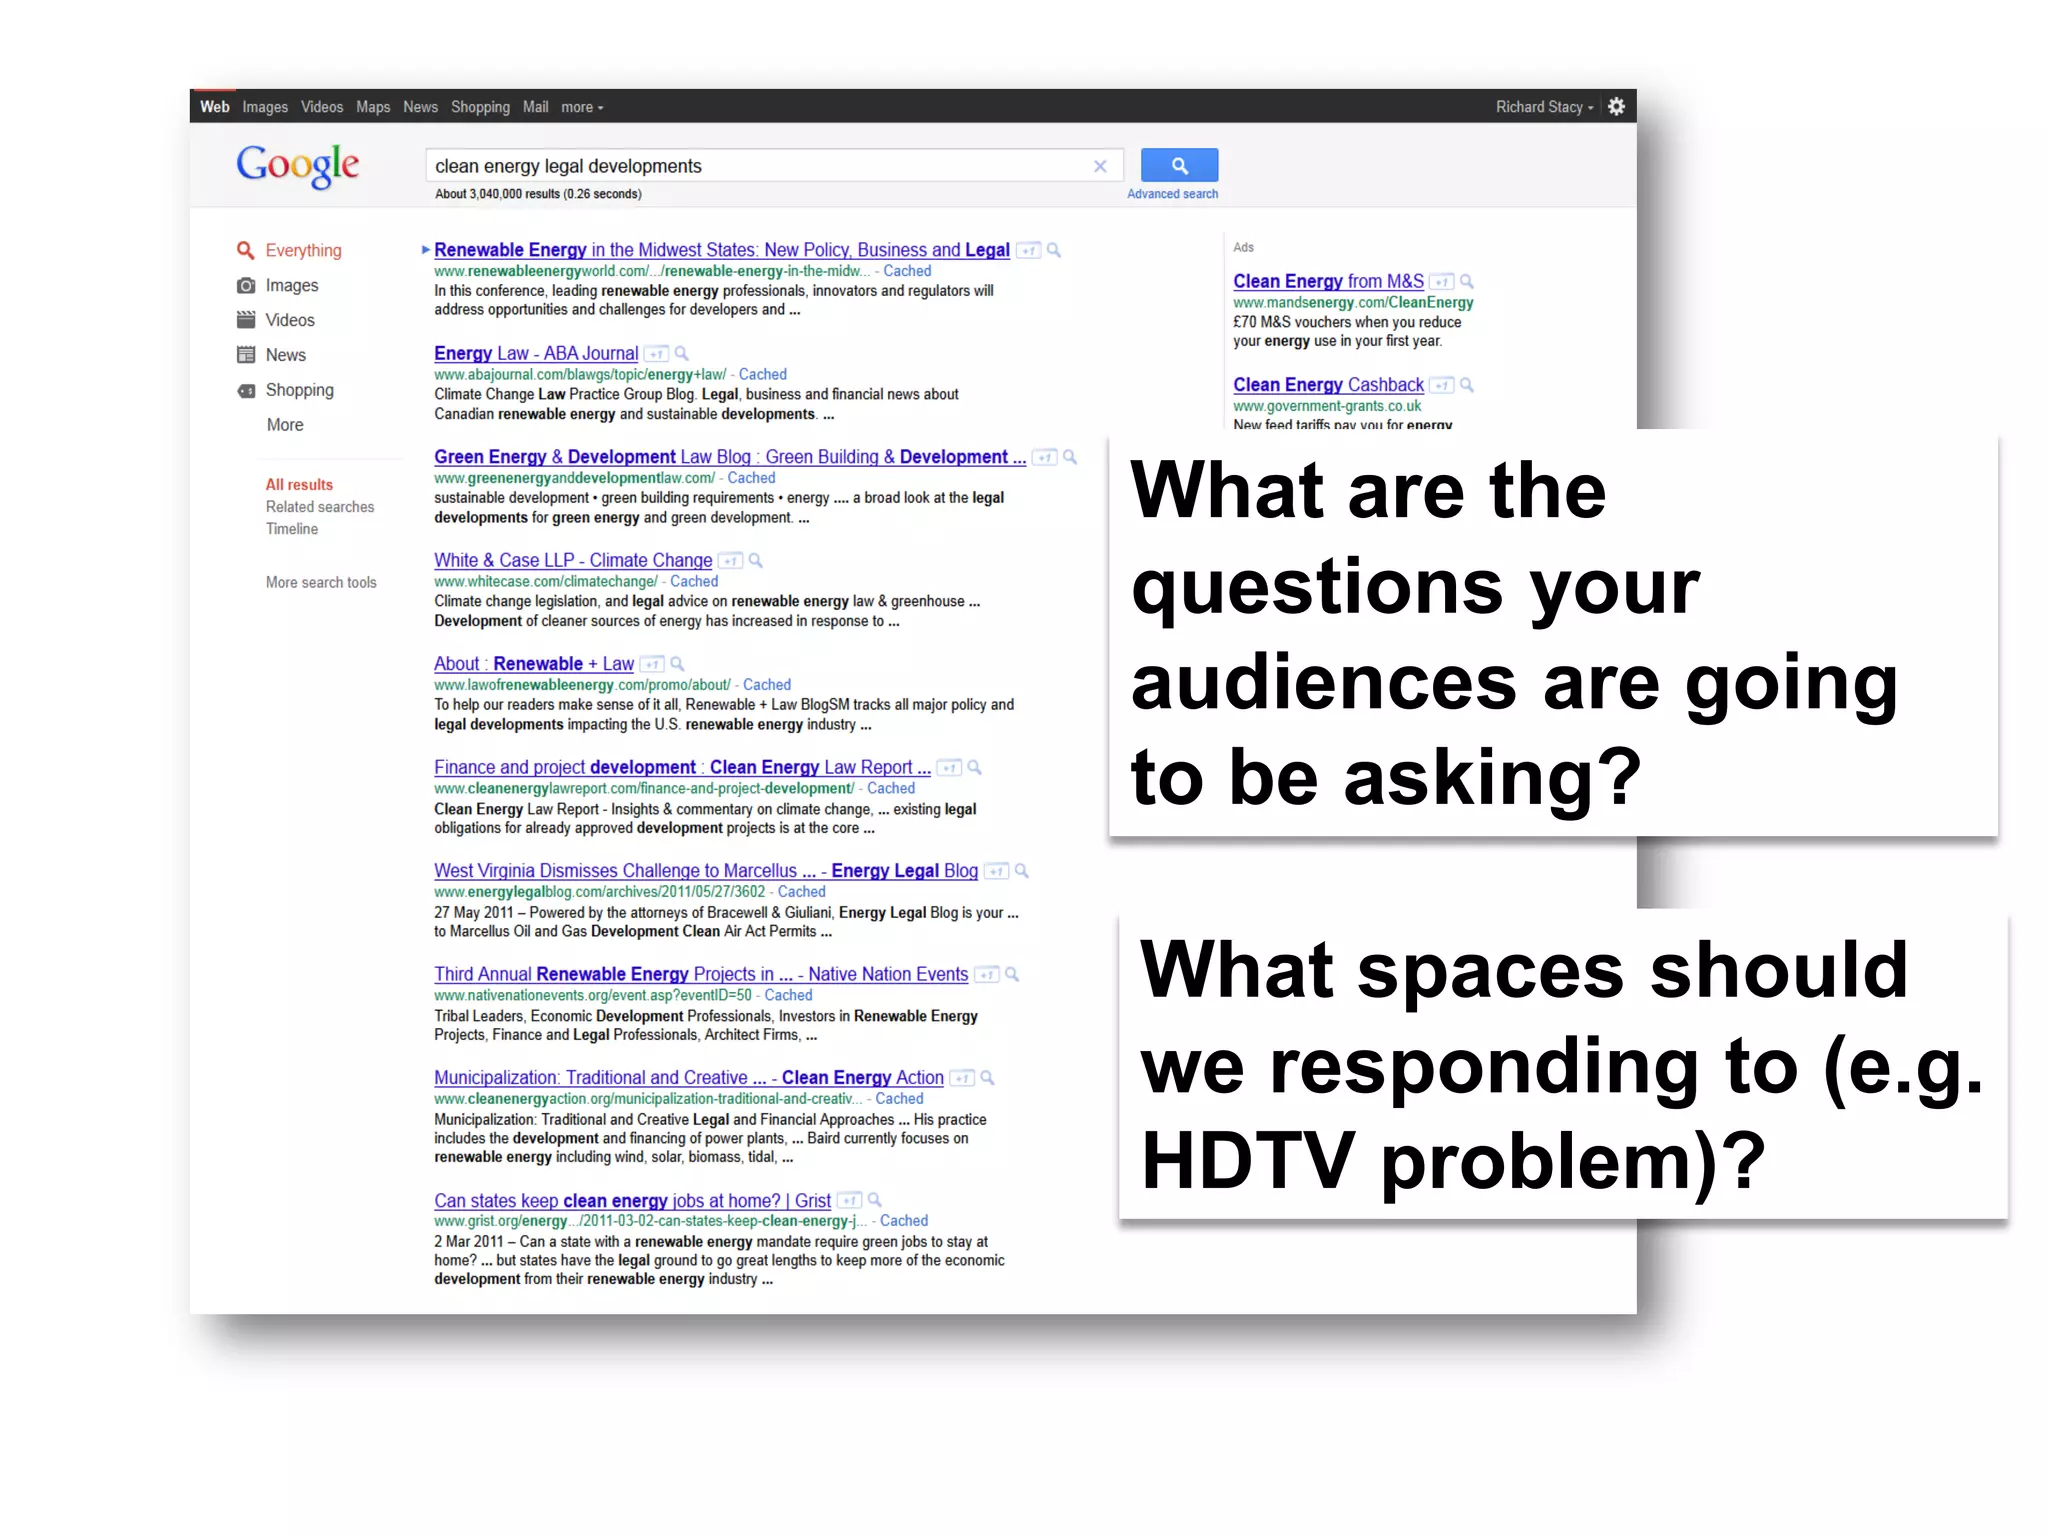Switch to Videos in top bar
The height and width of the screenshot is (1536, 2048).
322,107
